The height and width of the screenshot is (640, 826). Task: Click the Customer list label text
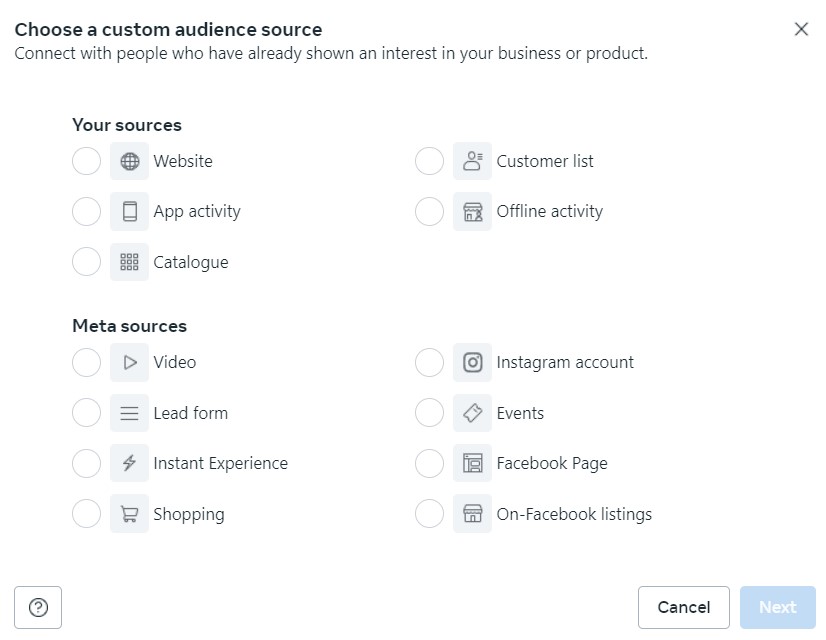coord(545,161)
